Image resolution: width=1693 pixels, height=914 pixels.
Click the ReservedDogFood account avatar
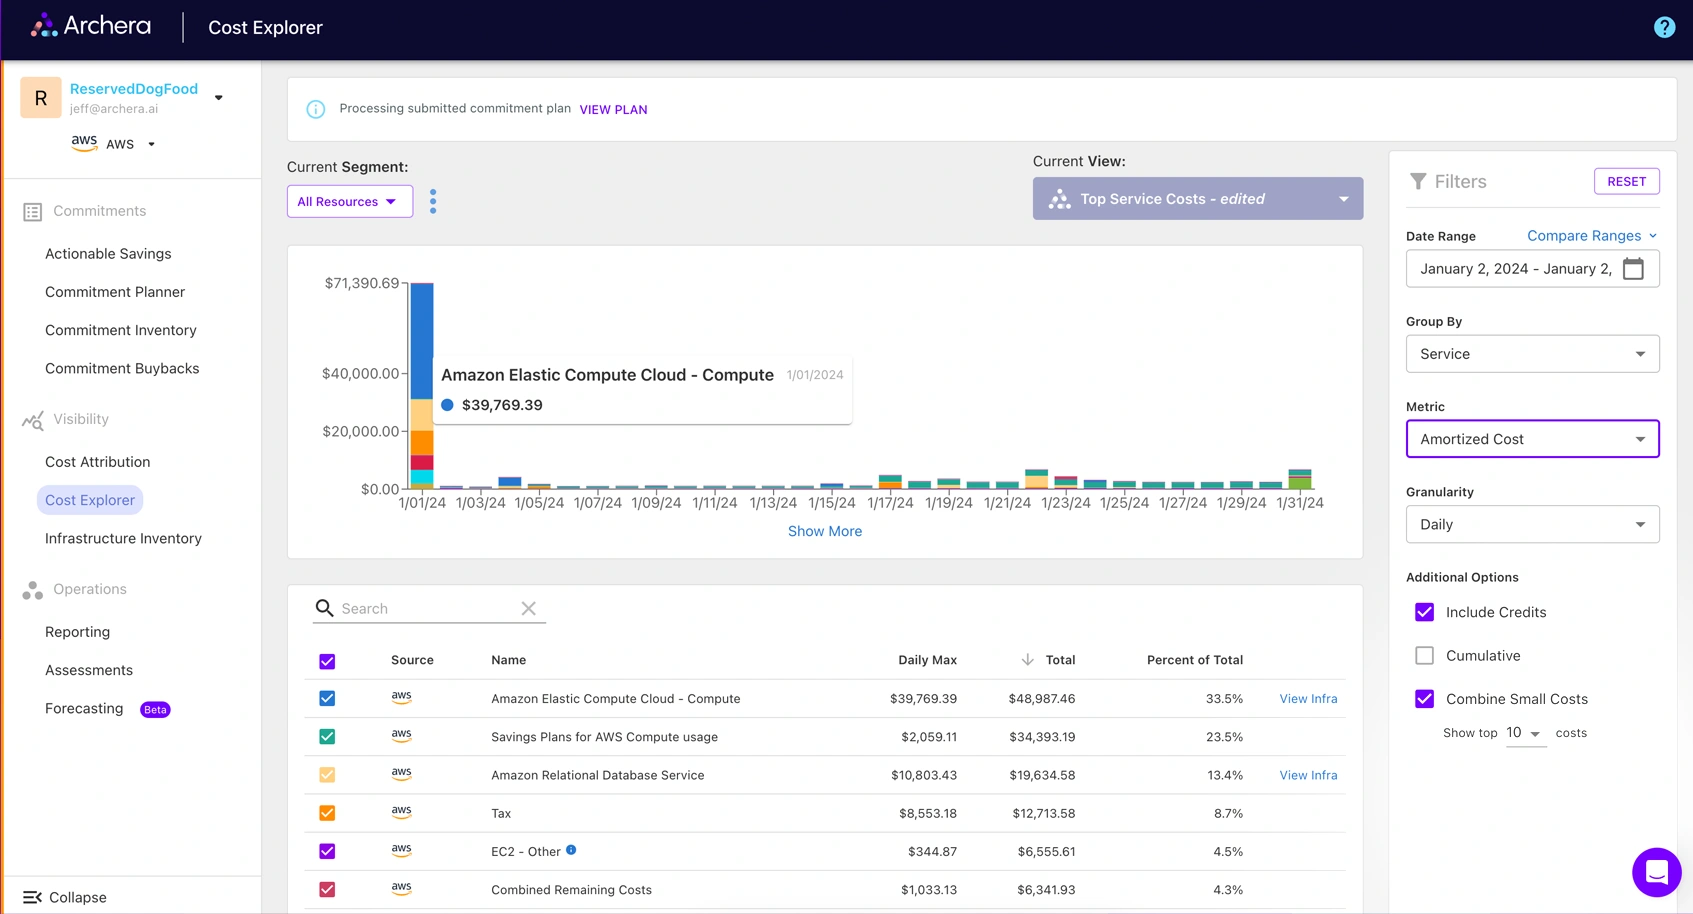41,98
